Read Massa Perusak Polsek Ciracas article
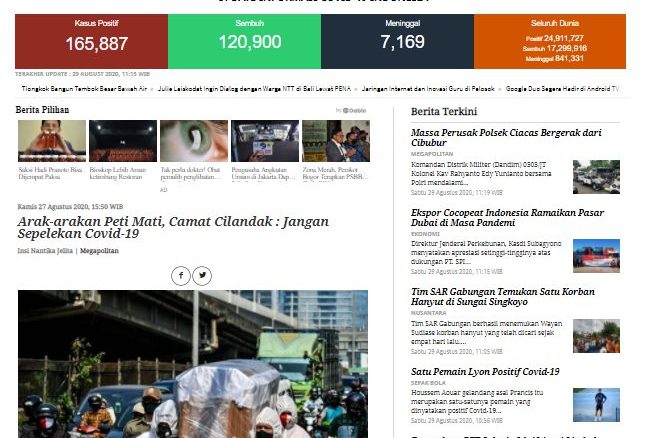654x438 pixels. click(506, 138)
